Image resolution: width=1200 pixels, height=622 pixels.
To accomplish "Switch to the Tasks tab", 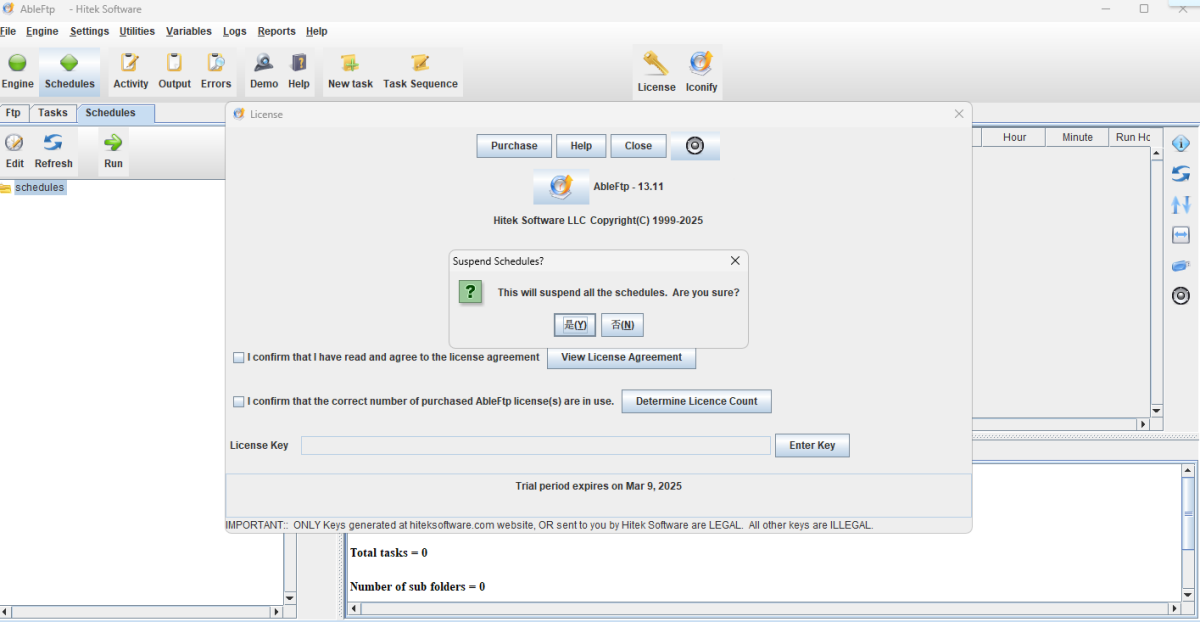I will coord(53,113).
